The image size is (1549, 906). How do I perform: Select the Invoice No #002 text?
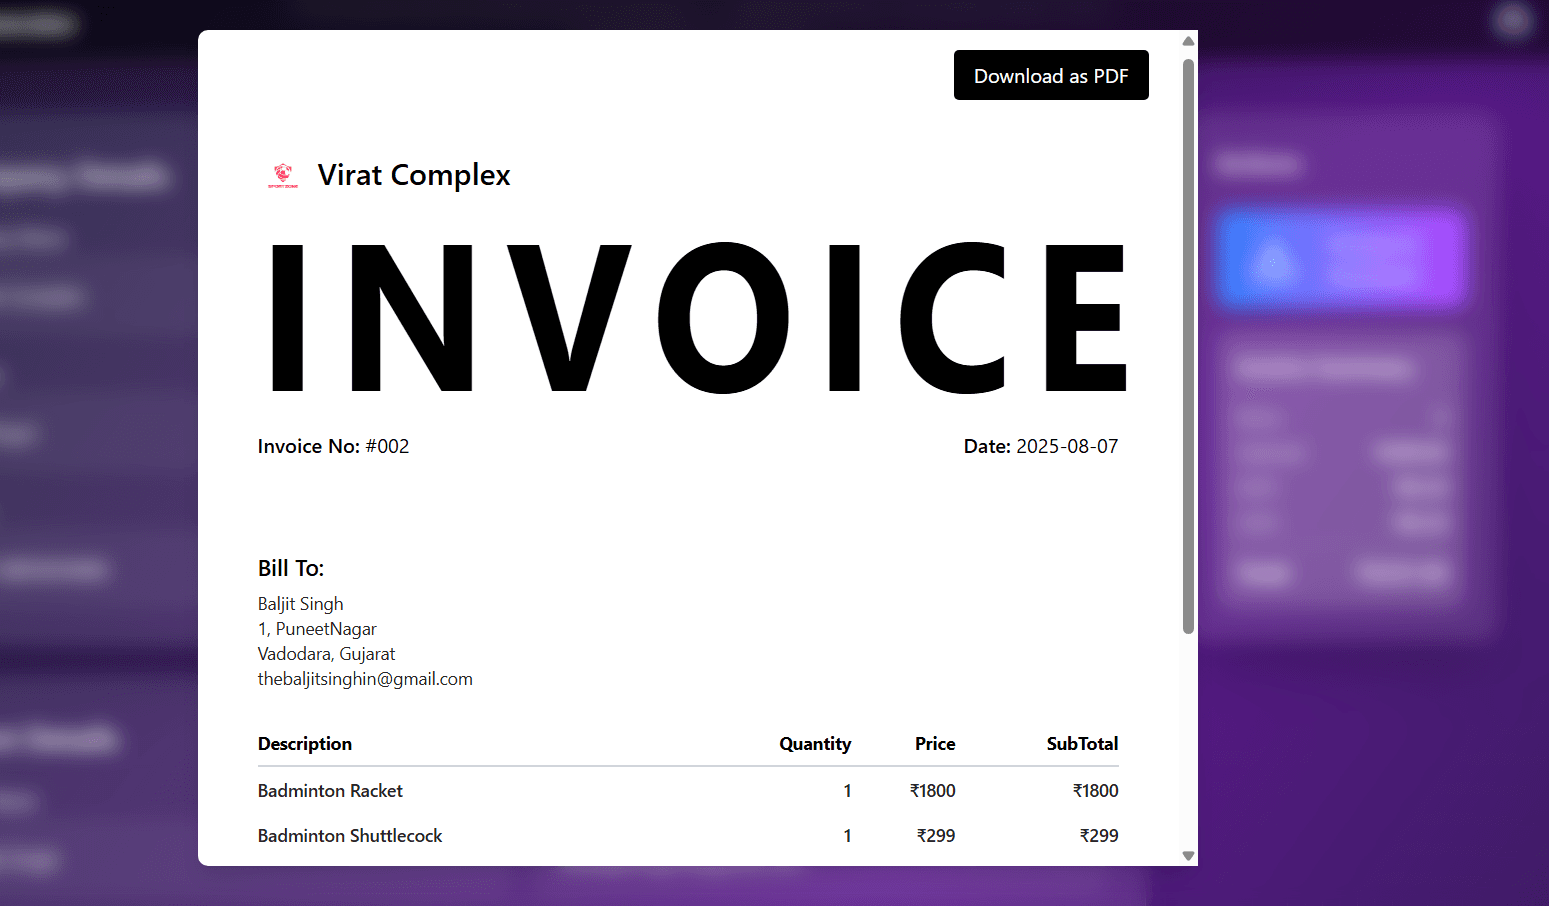333,446
